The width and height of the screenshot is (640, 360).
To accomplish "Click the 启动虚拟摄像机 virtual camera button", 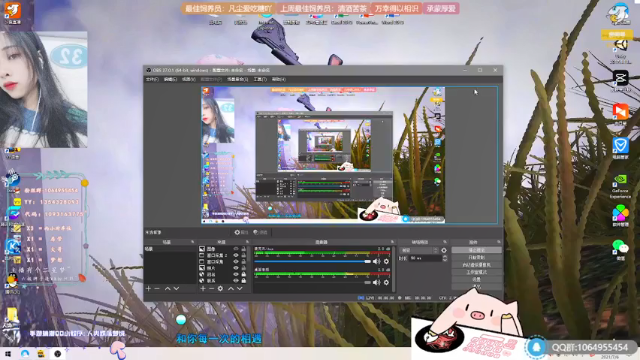I will (x=476, y=265).
